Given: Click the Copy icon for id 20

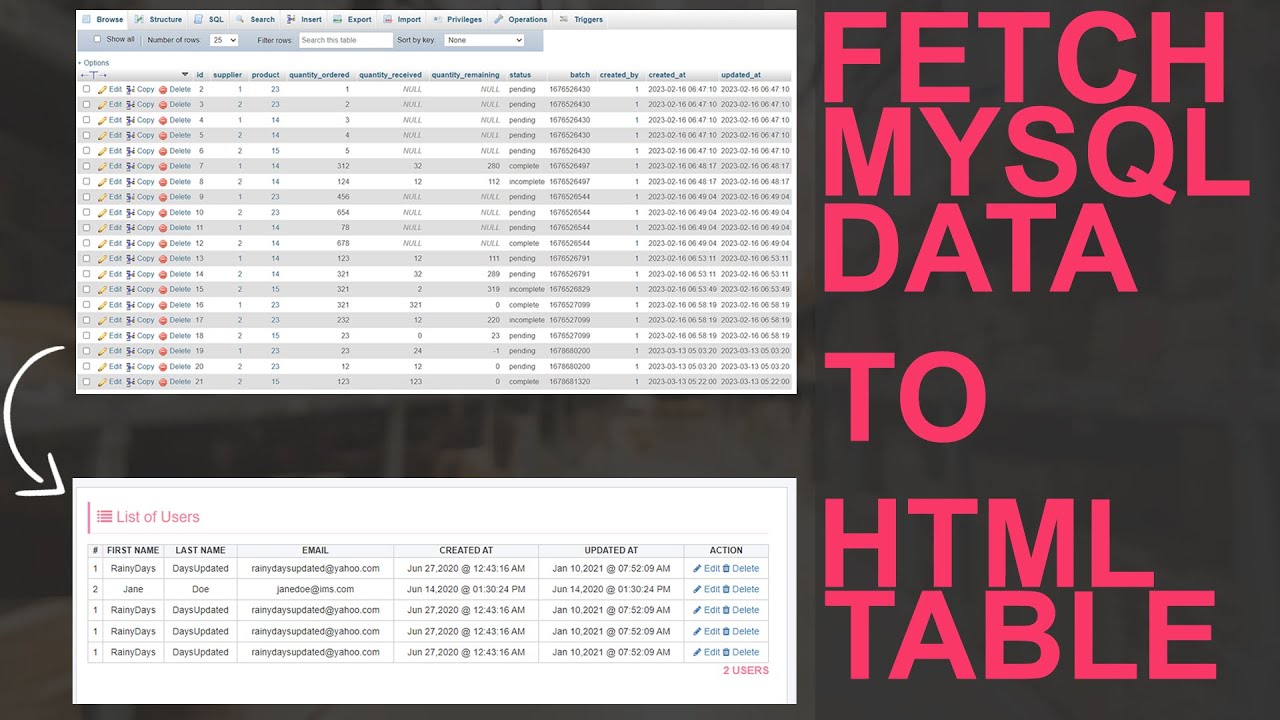Looking at the screenshot, I should (131, 366).
